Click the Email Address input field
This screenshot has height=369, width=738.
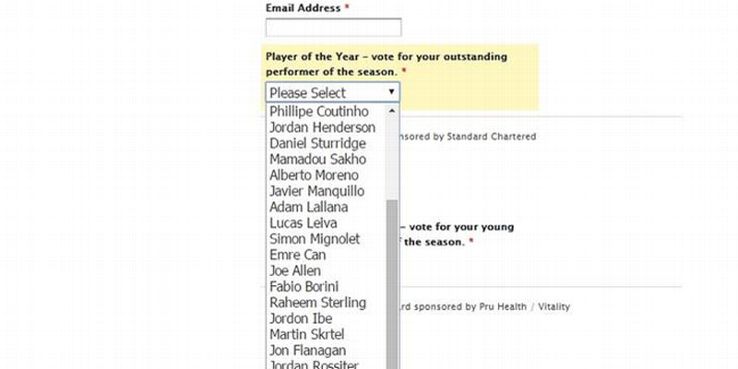tap(333, 27)
